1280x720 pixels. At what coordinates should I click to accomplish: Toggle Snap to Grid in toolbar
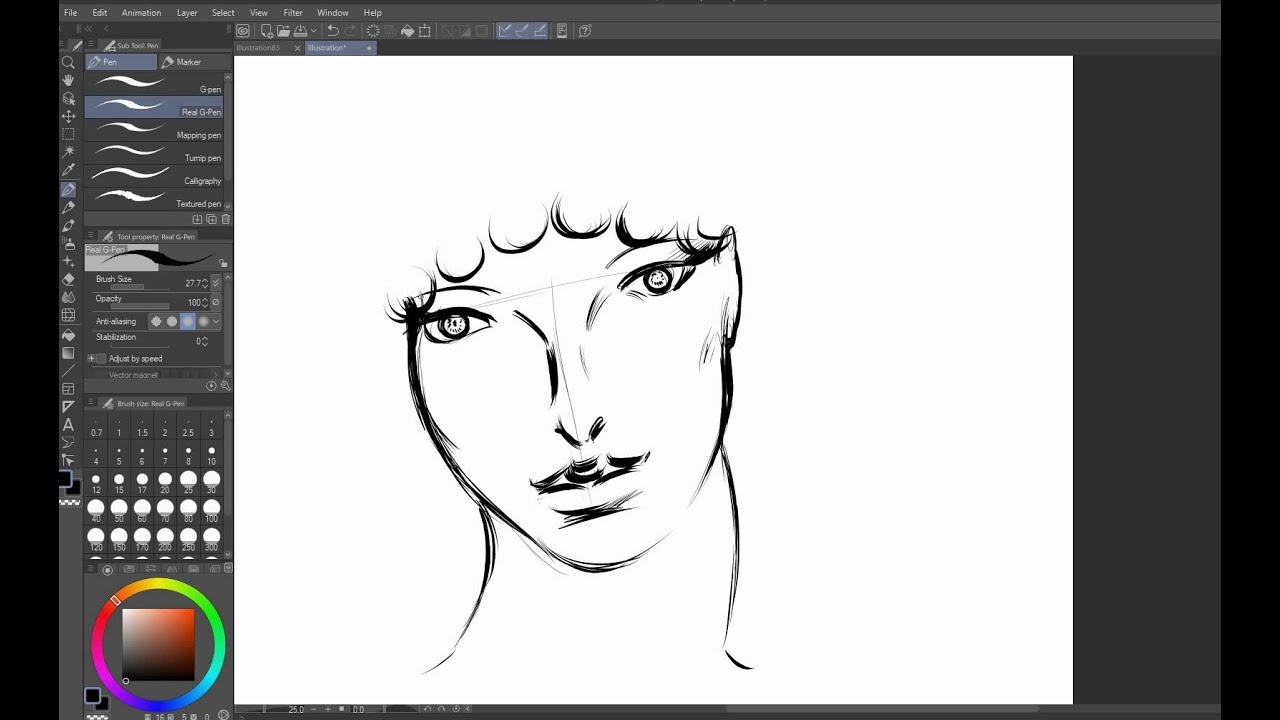540,31
